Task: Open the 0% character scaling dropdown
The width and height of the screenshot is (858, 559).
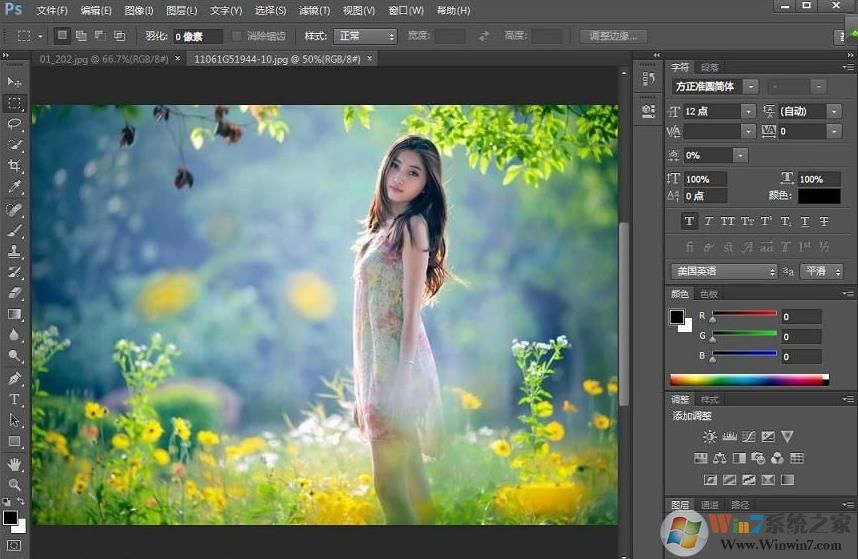Action: click(x=740, y=155)
